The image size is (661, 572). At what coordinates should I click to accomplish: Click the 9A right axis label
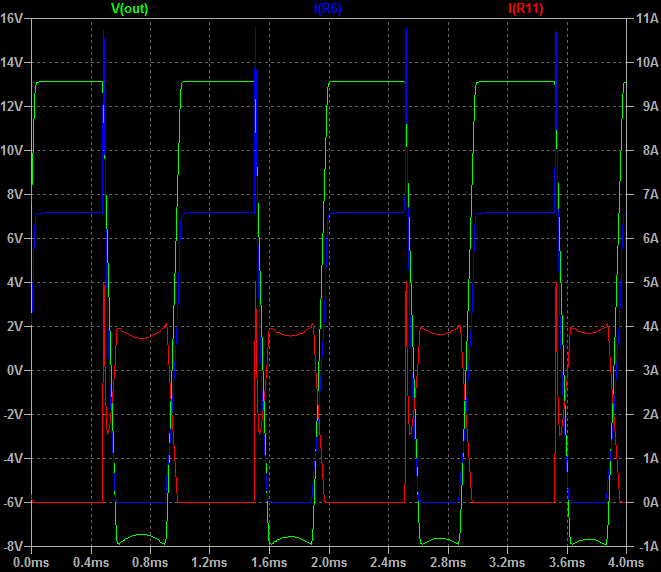[x=651, y=106]
